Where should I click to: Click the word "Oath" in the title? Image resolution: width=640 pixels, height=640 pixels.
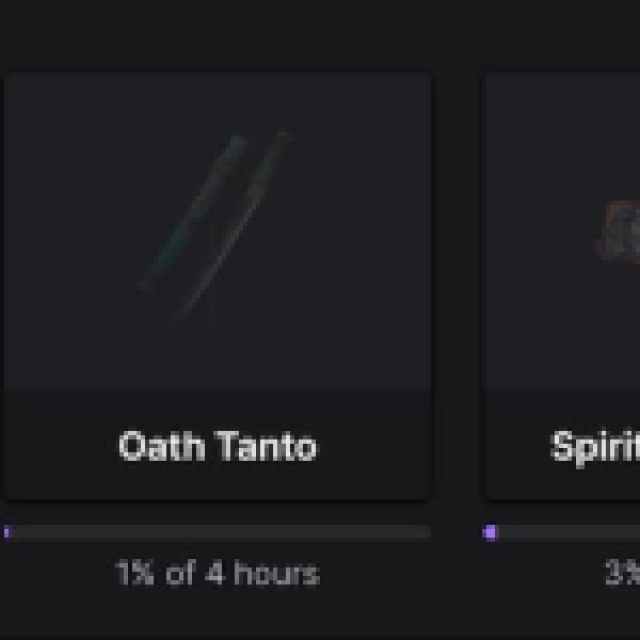[155, 446]
